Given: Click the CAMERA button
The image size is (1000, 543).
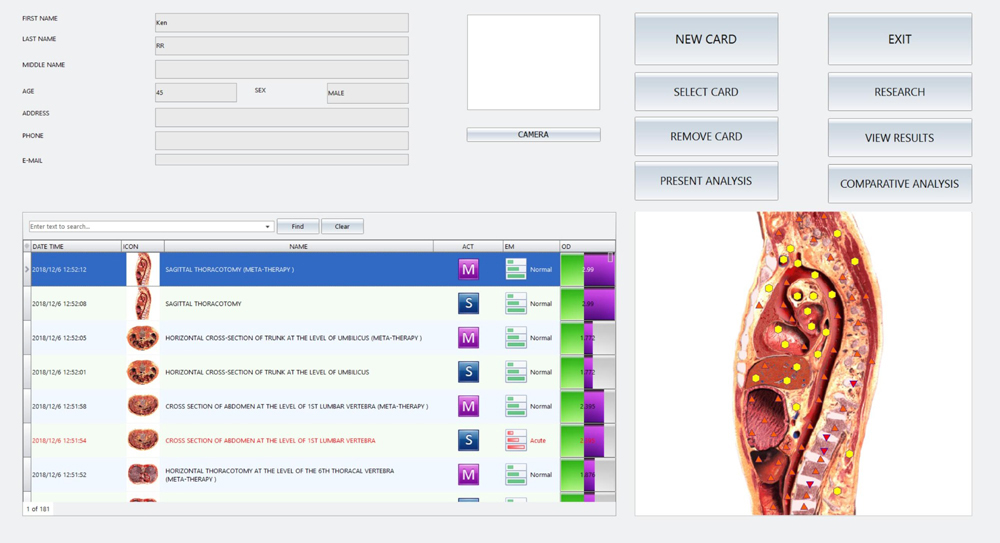Looking at the screenshot, I should point(533,135).
